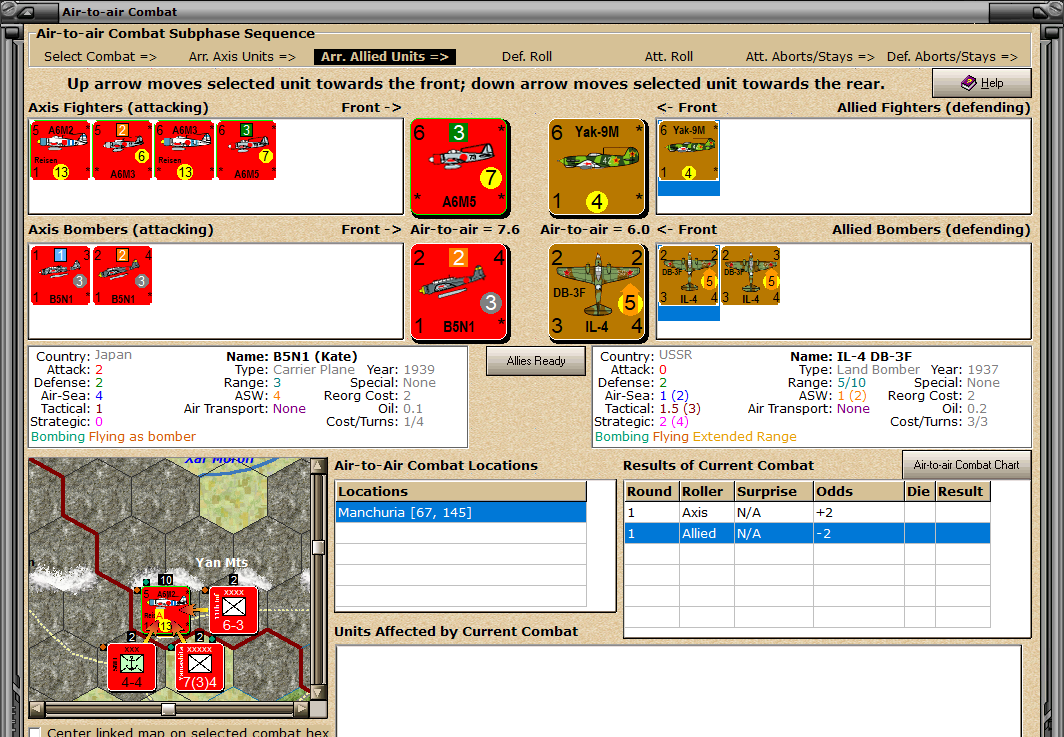Click the Locations column header
This screenshot has height=737, width=1064.
pos(461,491)
